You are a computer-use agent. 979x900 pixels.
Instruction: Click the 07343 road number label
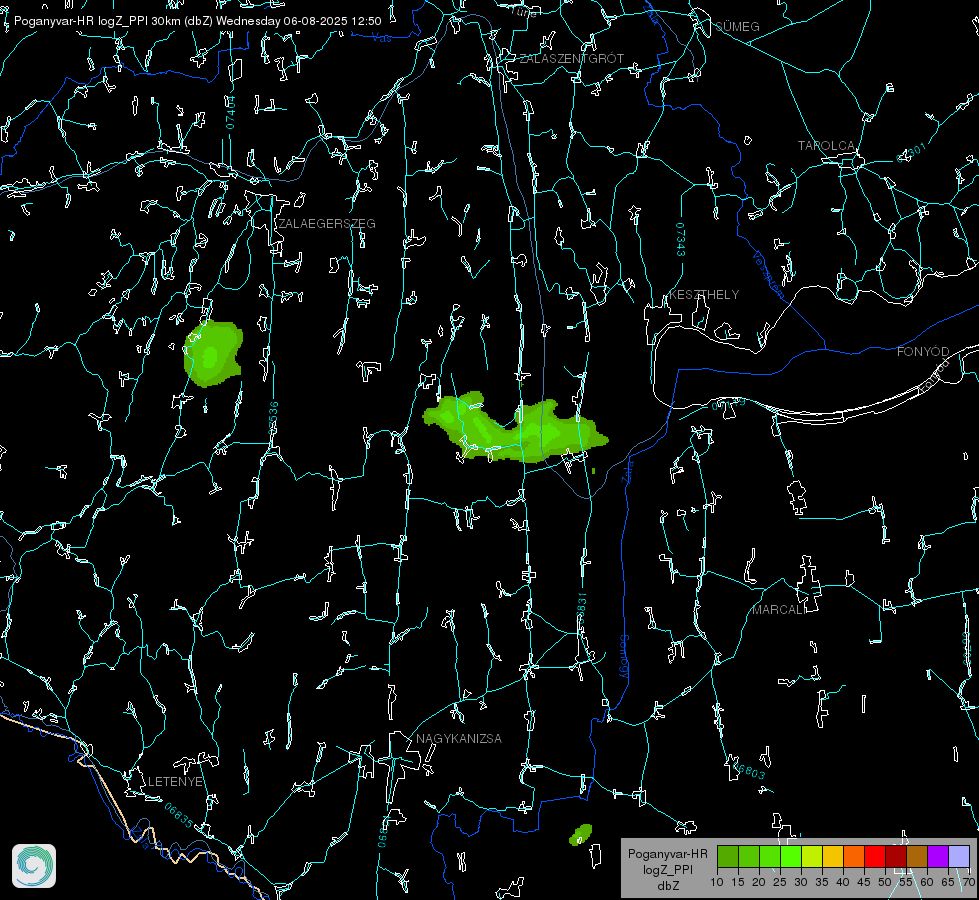[x=681, y=239]
